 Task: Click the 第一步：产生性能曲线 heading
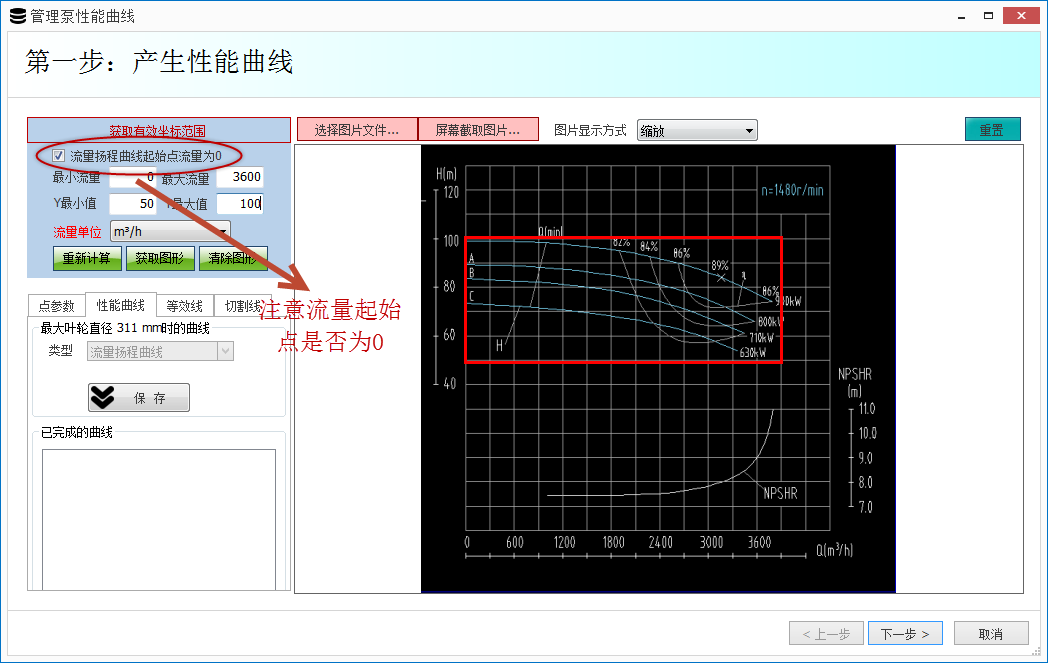(x=159, y=61)
